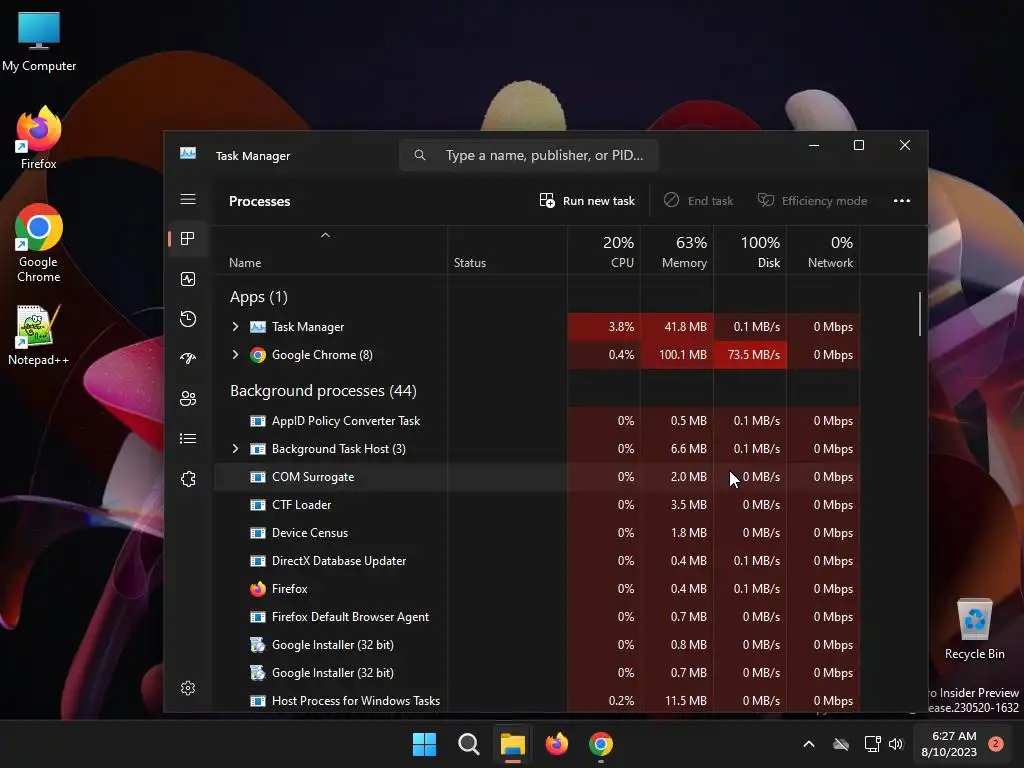Open the Users page in sidebar

tap(188, 398)
